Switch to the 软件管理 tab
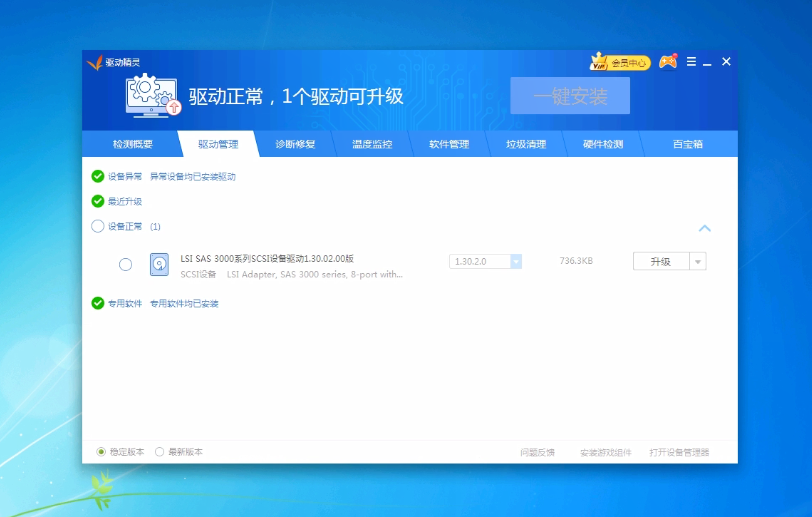The width and height of the screenshot is (812, 517). [449, 144]
